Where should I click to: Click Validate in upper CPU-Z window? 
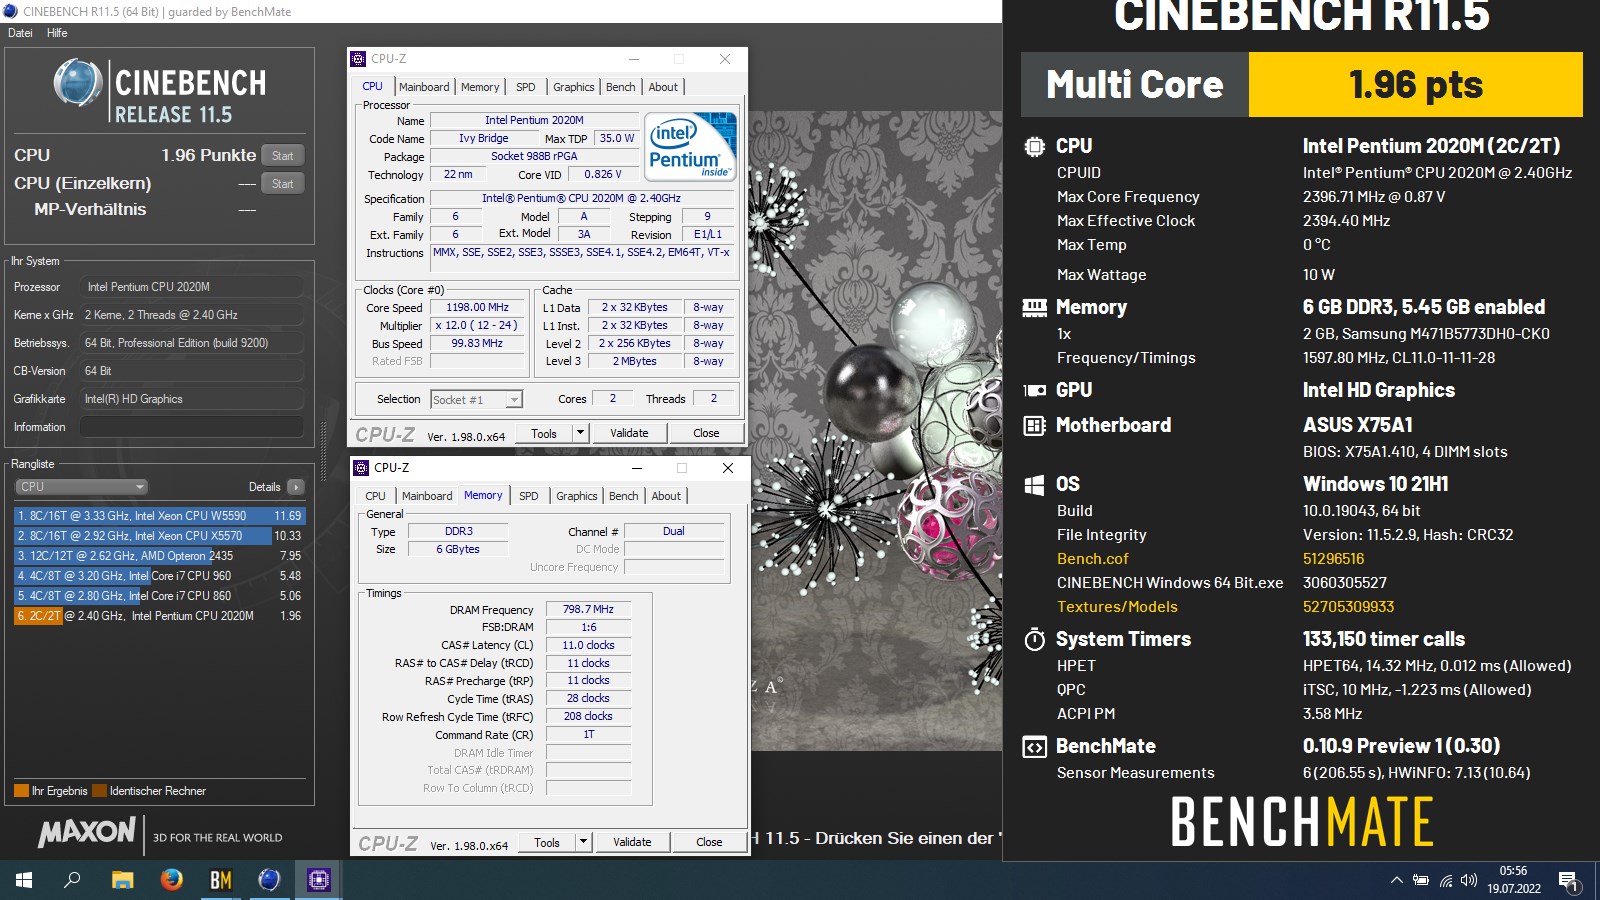coord(629,433)
